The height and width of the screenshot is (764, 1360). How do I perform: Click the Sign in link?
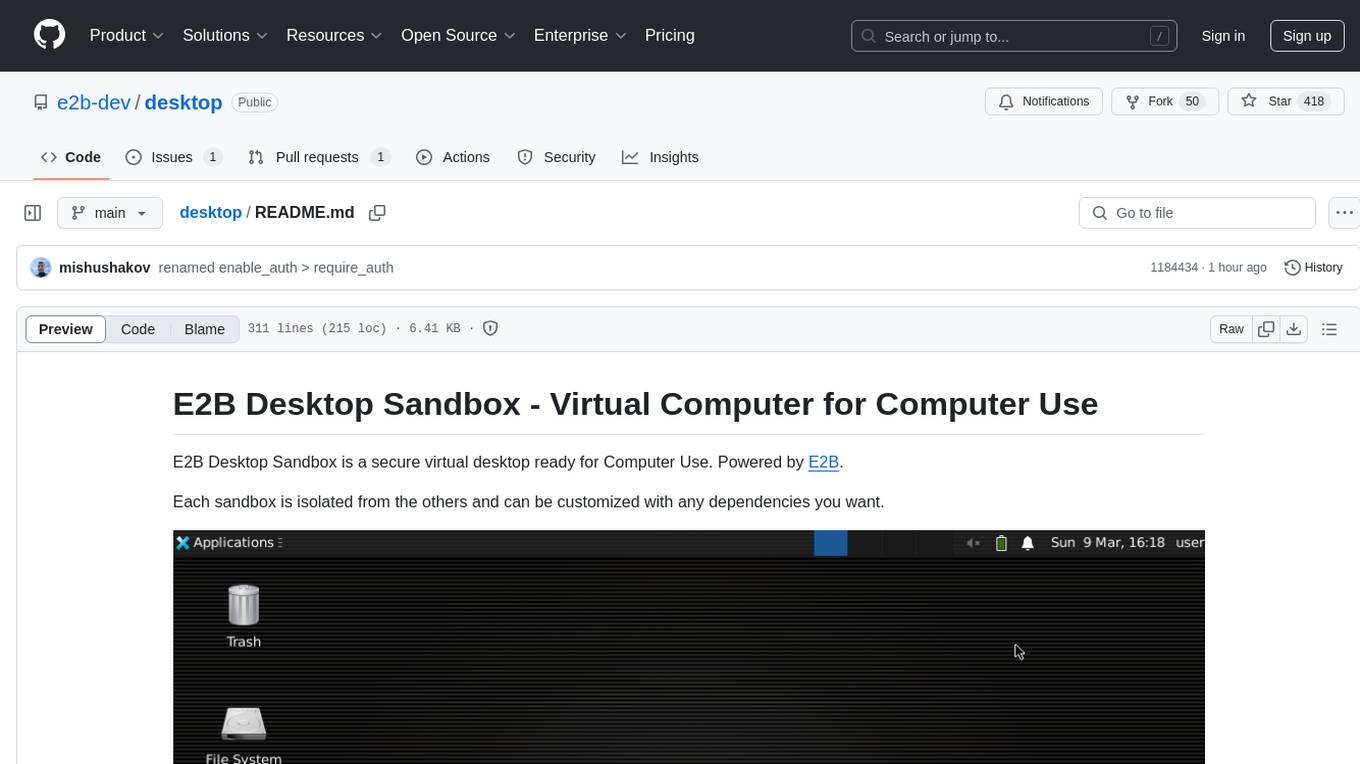coord(1223,36)
